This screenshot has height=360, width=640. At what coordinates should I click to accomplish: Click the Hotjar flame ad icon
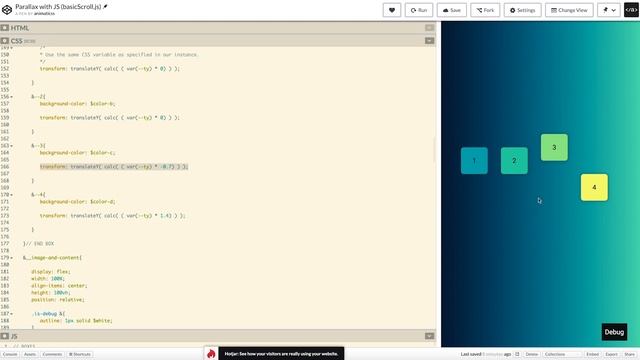211,353
